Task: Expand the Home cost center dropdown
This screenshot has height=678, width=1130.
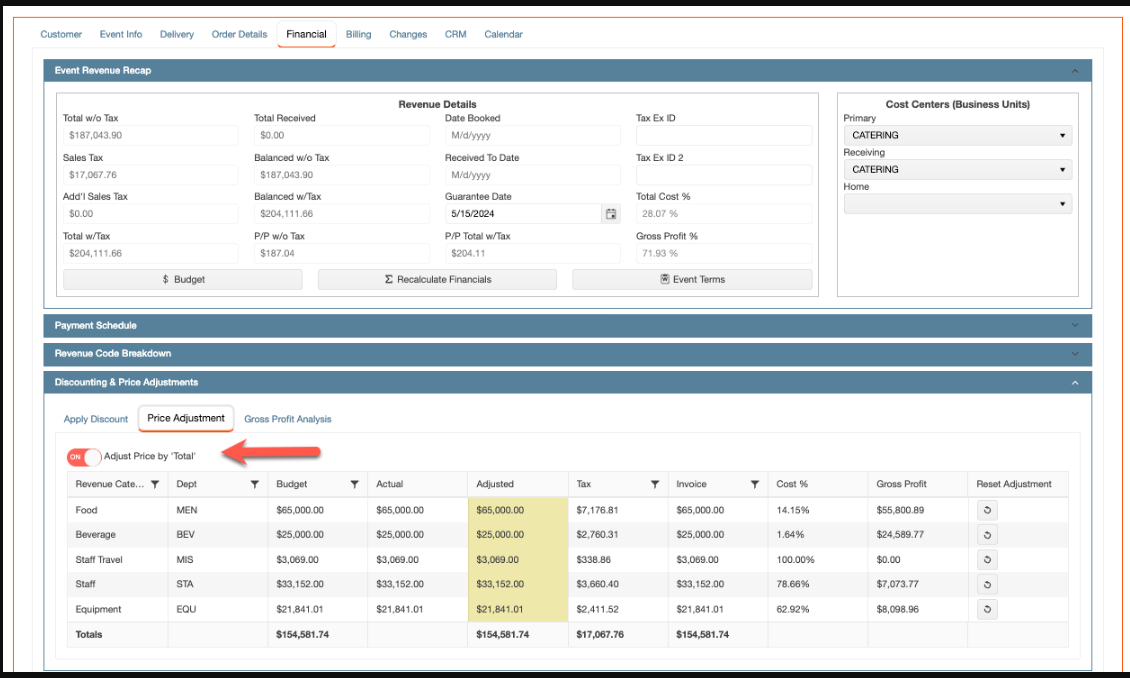Action: (957, 204)
